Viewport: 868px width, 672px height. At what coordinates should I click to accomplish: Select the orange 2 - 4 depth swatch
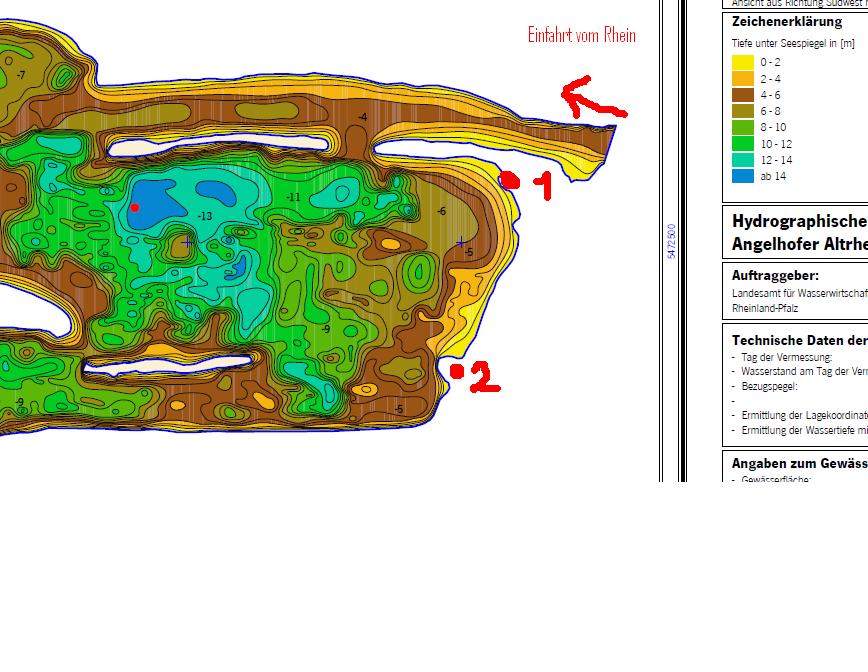[742, 78]
